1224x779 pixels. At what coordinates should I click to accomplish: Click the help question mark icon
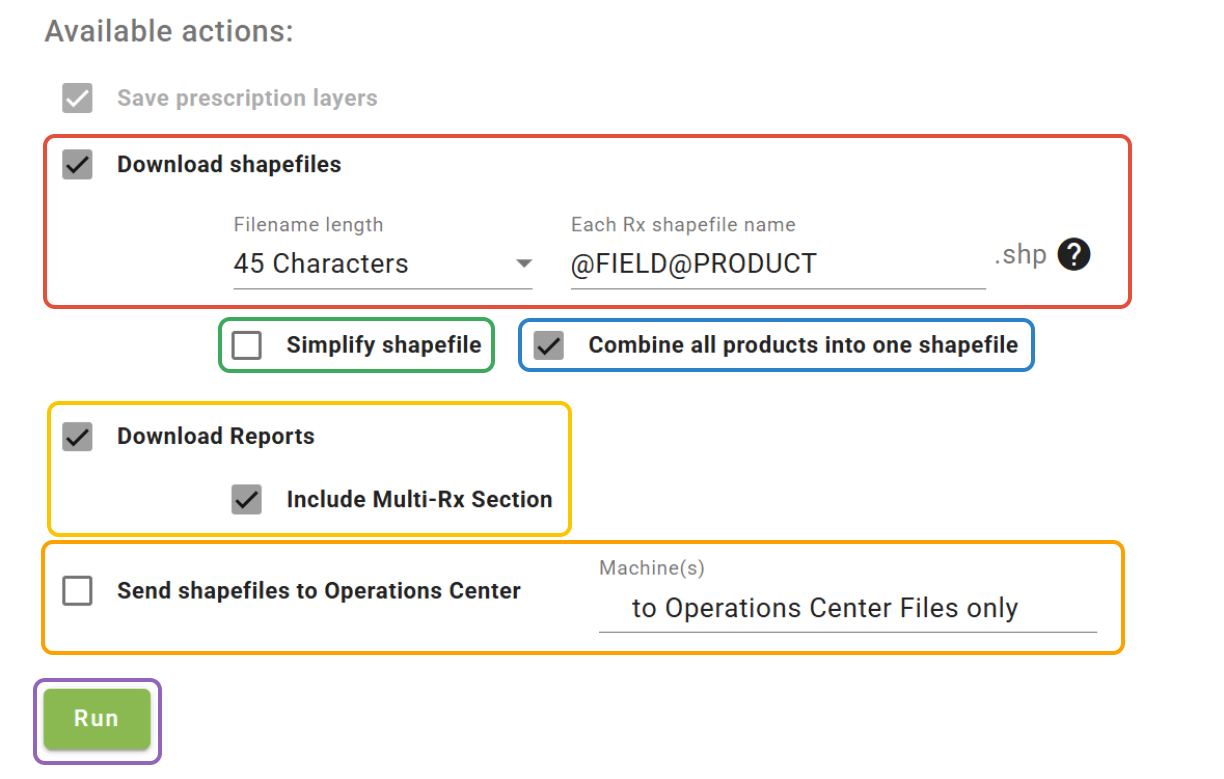coord(1074,255)
